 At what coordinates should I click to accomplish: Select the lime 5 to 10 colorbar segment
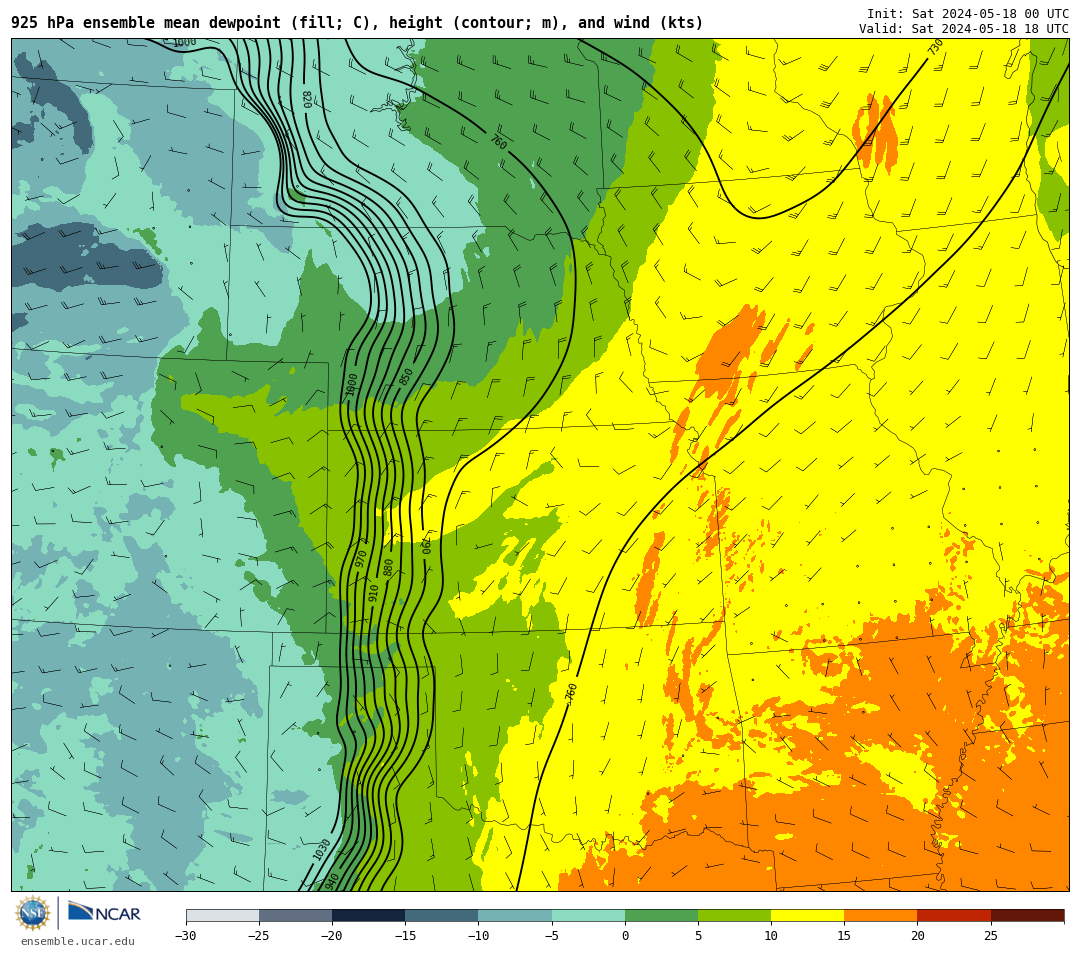pyautogui.click(x=734, y=915)
